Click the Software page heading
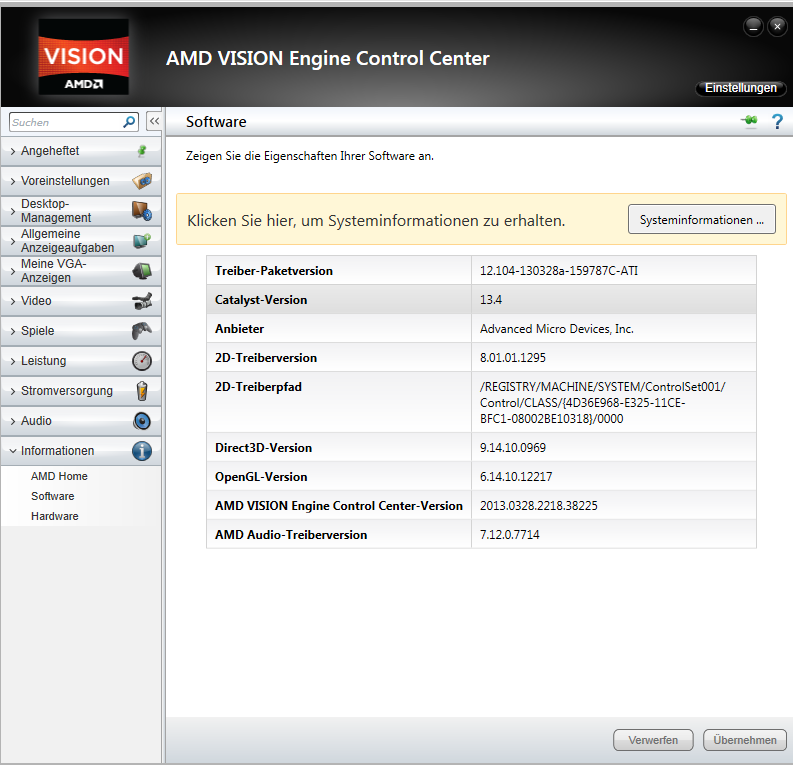 (x=216, y=122)
